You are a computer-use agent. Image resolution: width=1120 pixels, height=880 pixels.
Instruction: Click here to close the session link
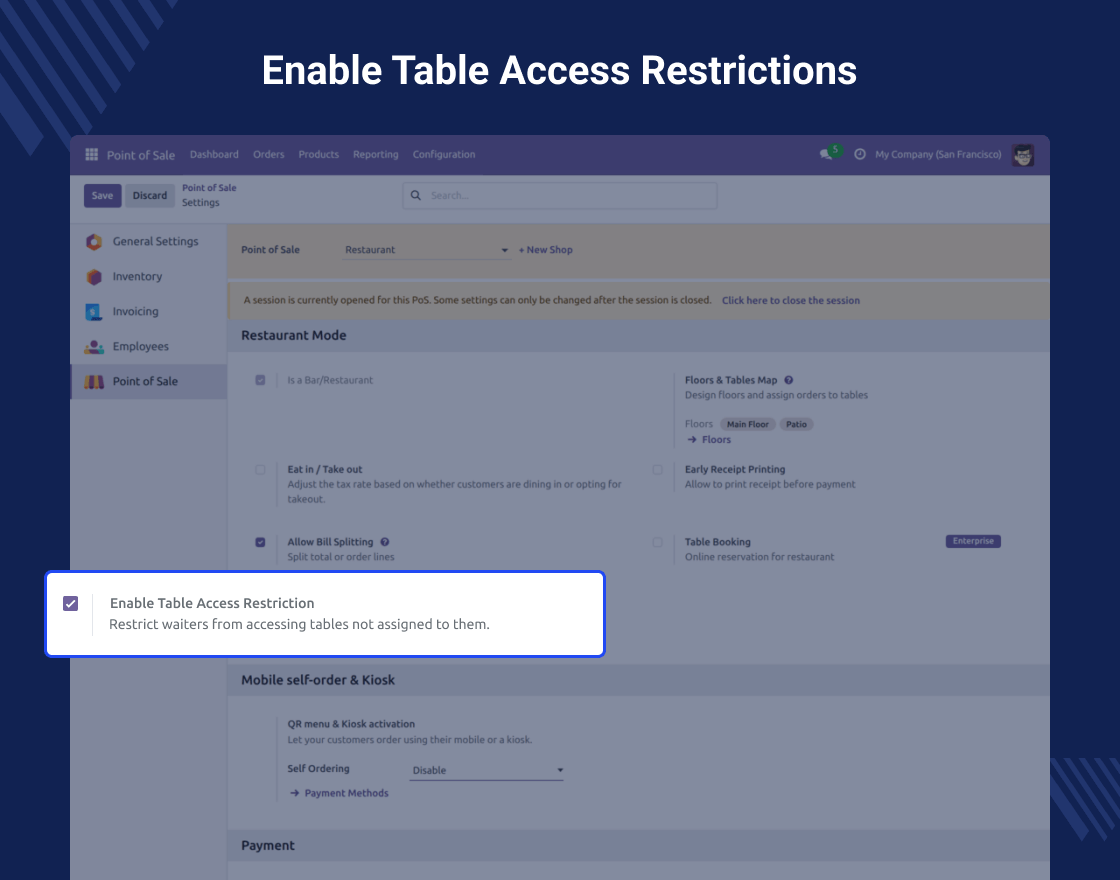tap(791, 301)
